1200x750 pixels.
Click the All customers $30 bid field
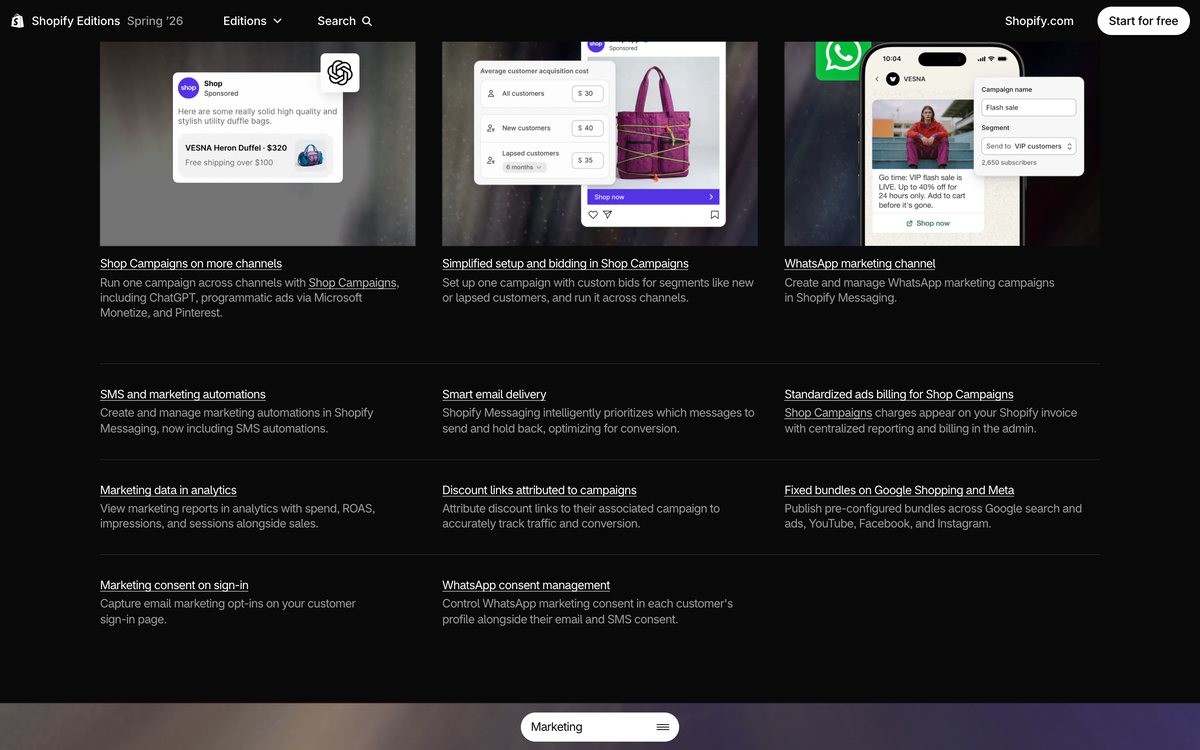coord(588,94)
